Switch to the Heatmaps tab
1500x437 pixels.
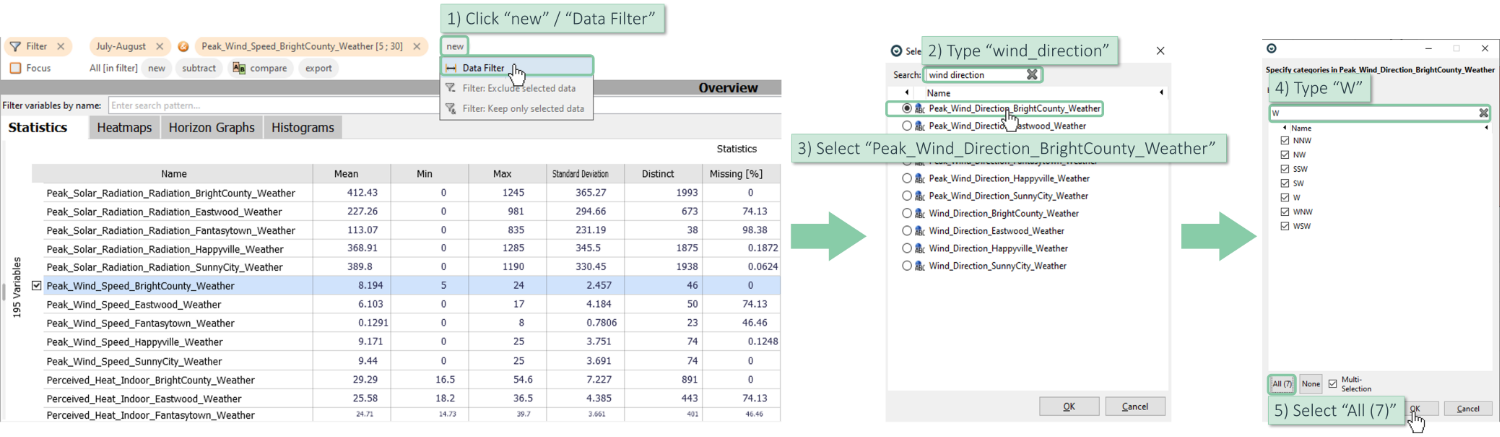point(124,128)
